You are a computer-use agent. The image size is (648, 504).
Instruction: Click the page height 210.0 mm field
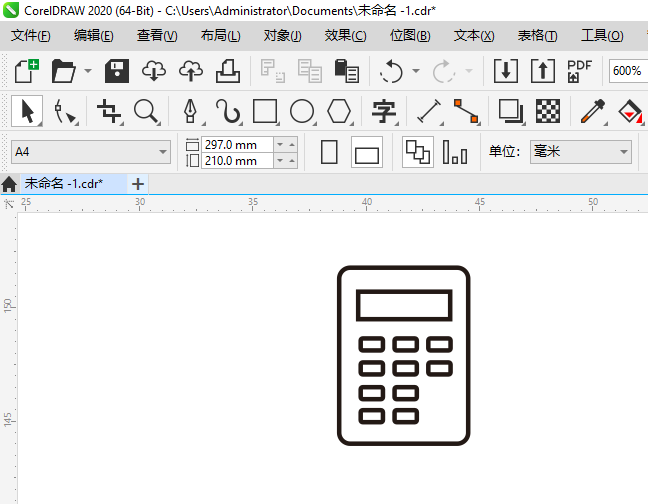(x=237, y=160)
